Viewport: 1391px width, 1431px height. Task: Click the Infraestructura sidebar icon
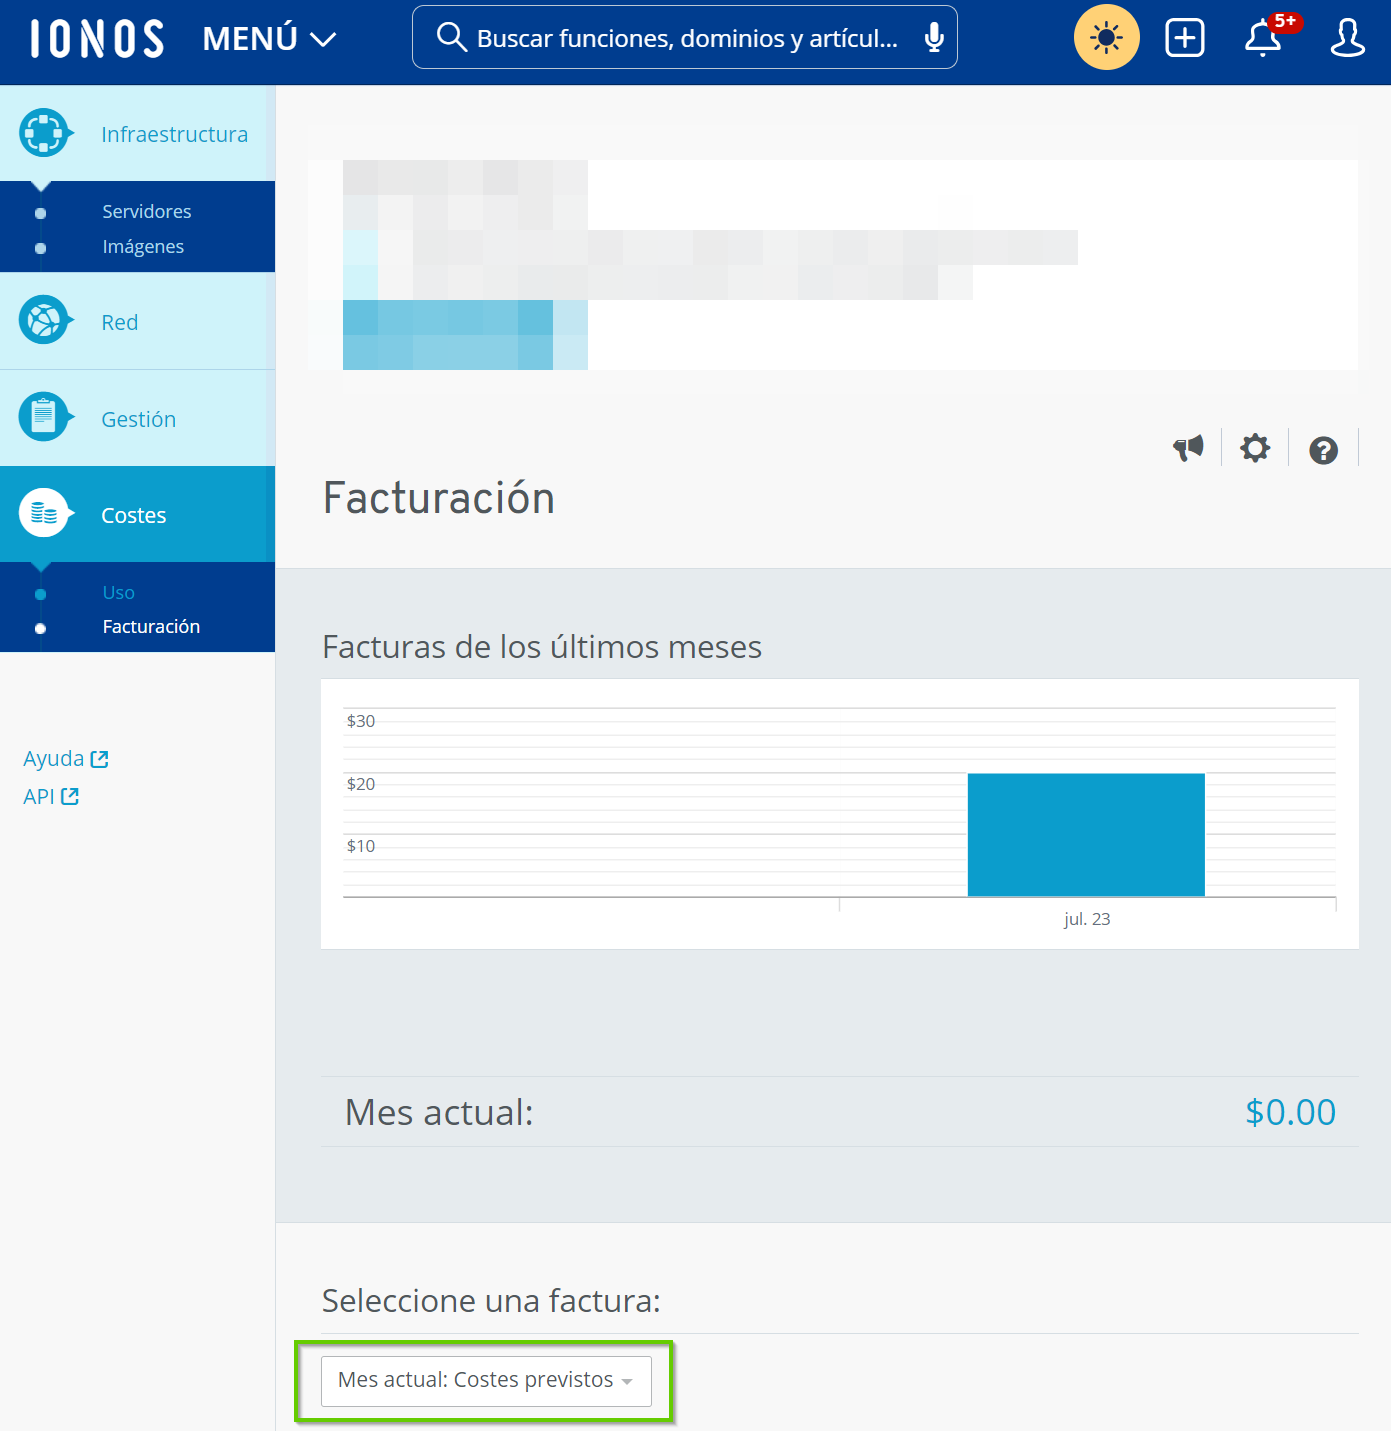[x=44, y=133]
